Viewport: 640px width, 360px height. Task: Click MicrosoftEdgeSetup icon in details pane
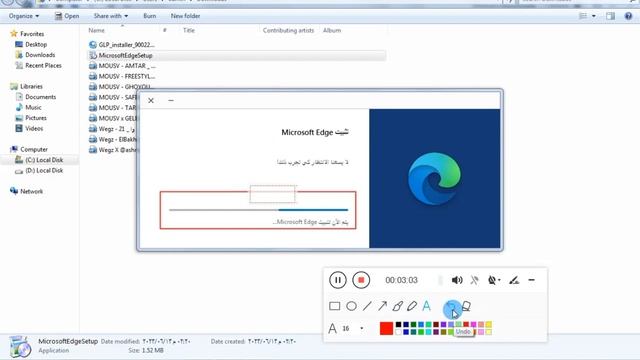pos(20,347)
